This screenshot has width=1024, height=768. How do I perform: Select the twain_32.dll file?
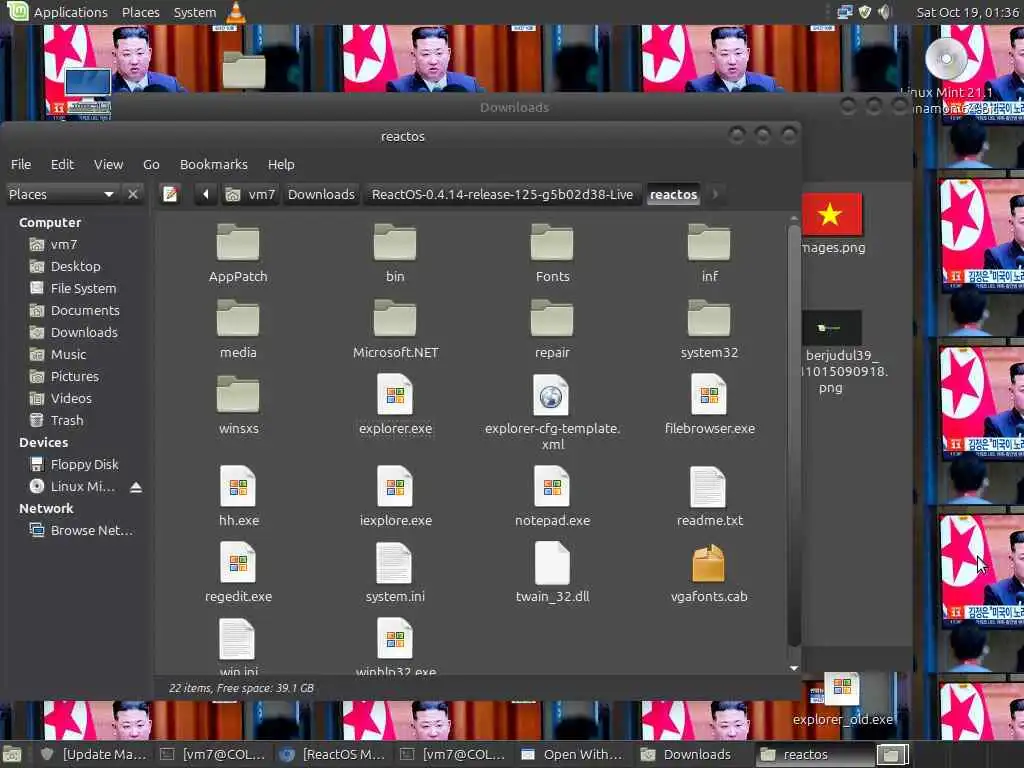pos(552,573)
